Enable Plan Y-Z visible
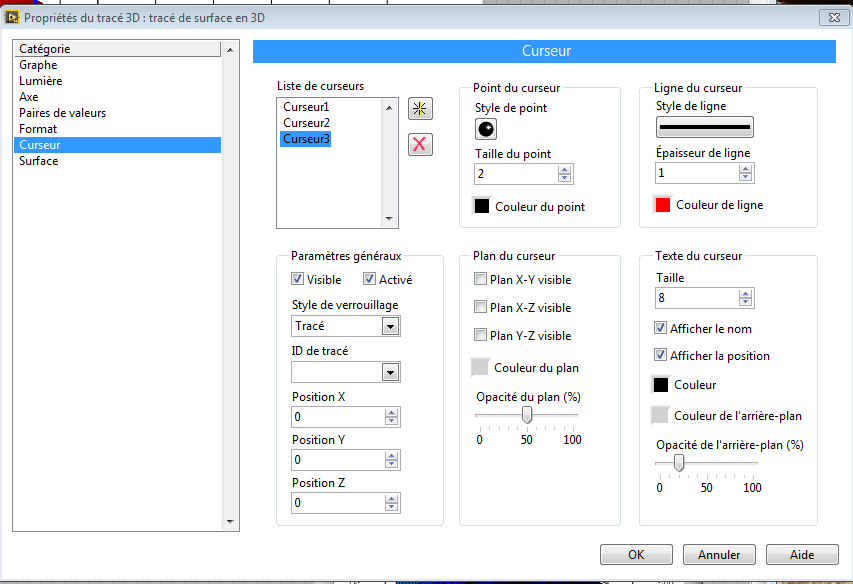The height and width of the screenshot is (584, 853). click(480, 334)
